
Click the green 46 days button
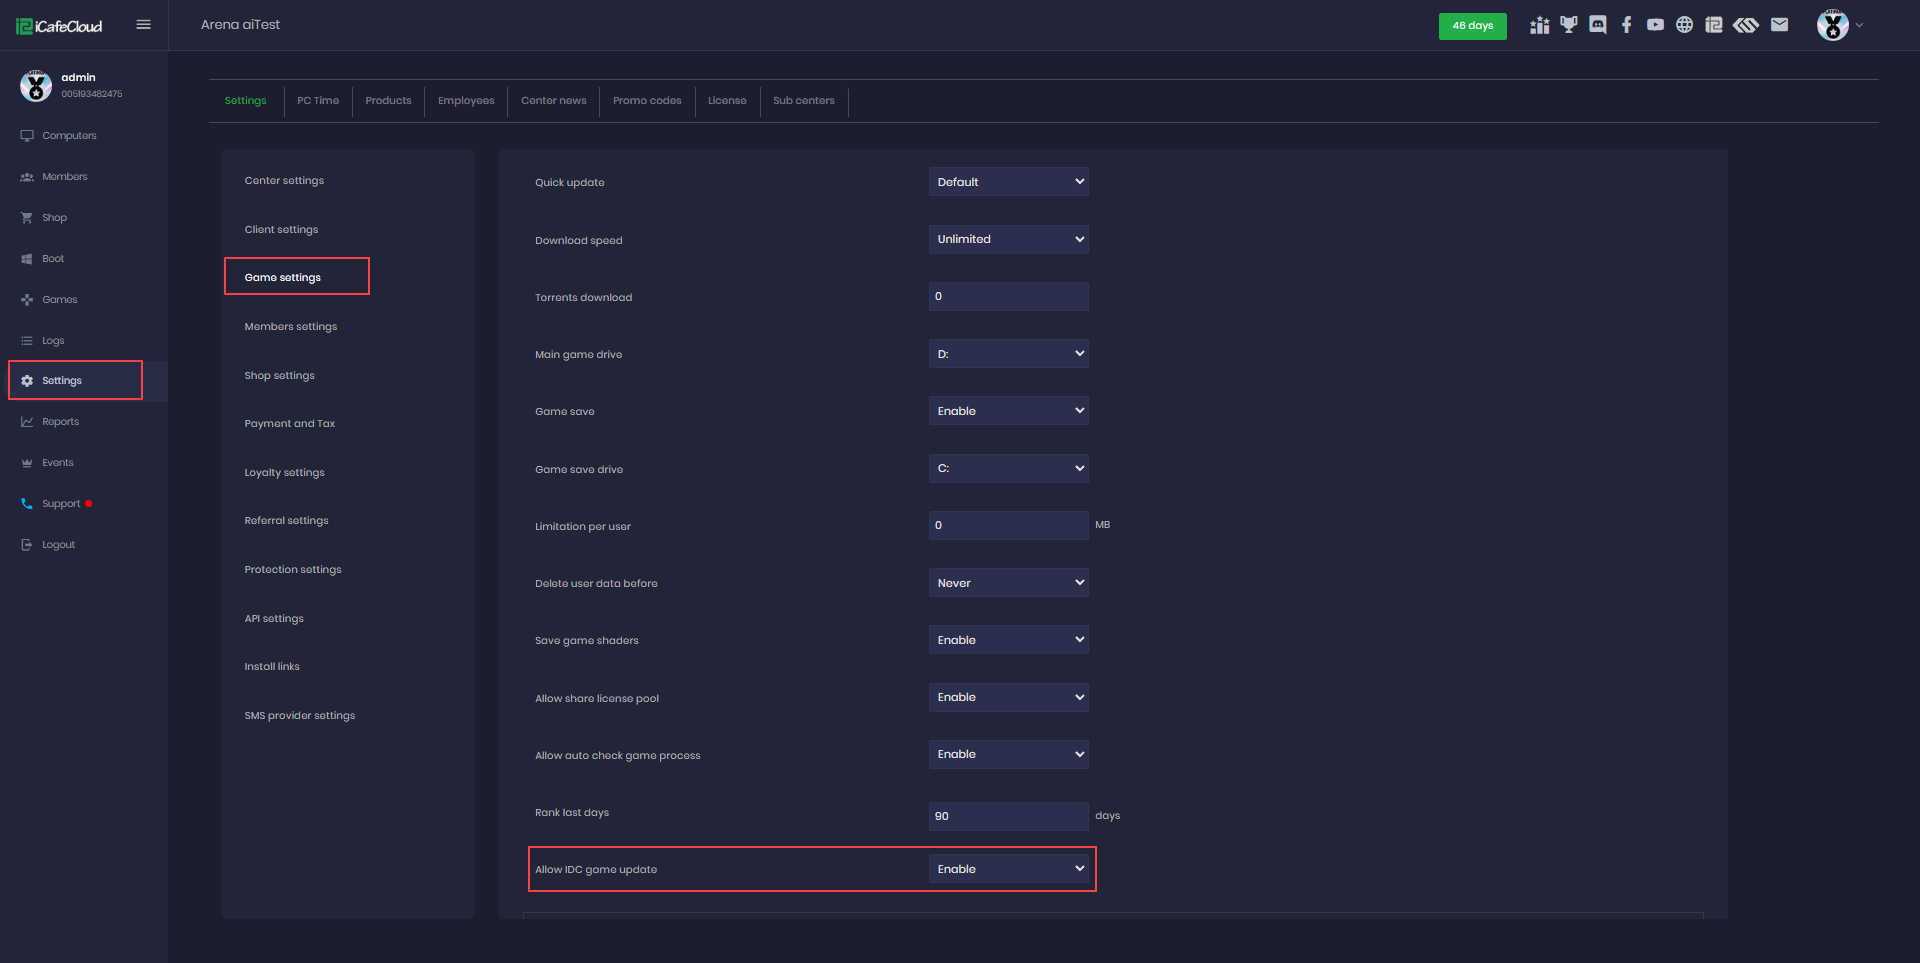coord(1472,26)
